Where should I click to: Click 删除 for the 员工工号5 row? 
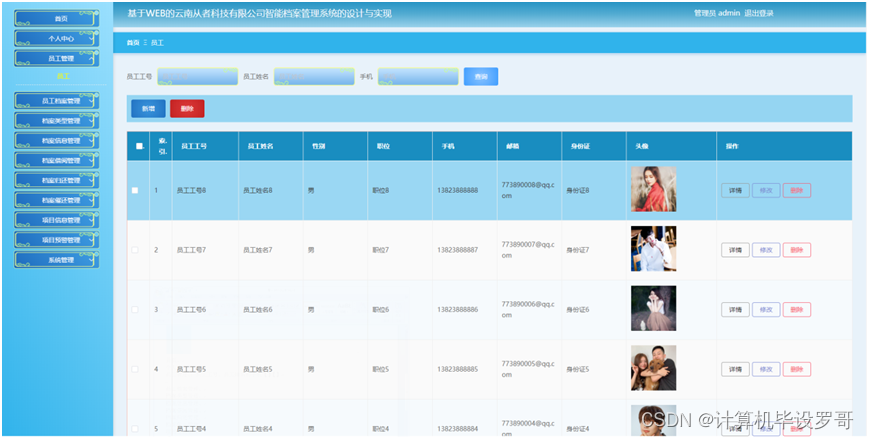[797, 369]
